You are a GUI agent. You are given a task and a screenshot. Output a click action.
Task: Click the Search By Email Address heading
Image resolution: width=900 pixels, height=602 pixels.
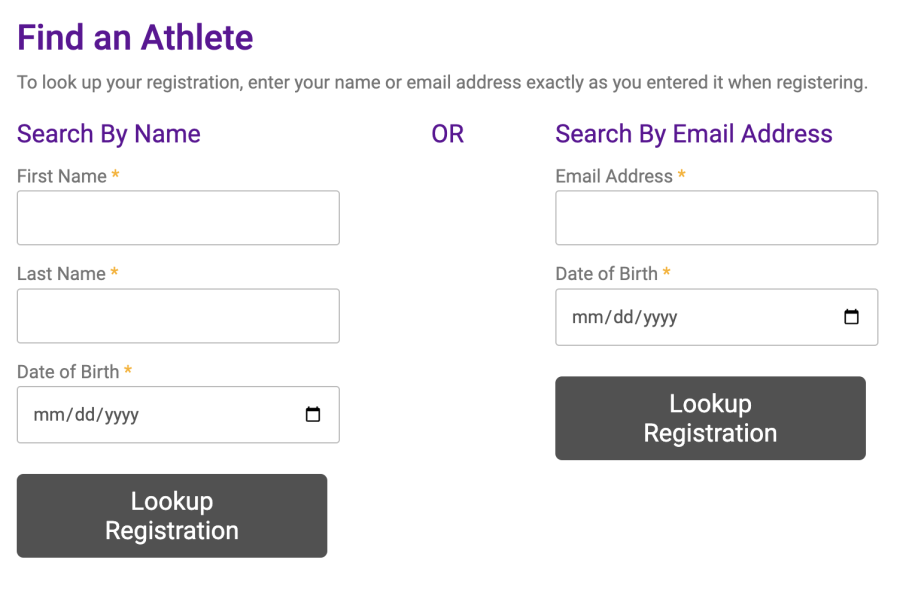click(x=694, y=134)
